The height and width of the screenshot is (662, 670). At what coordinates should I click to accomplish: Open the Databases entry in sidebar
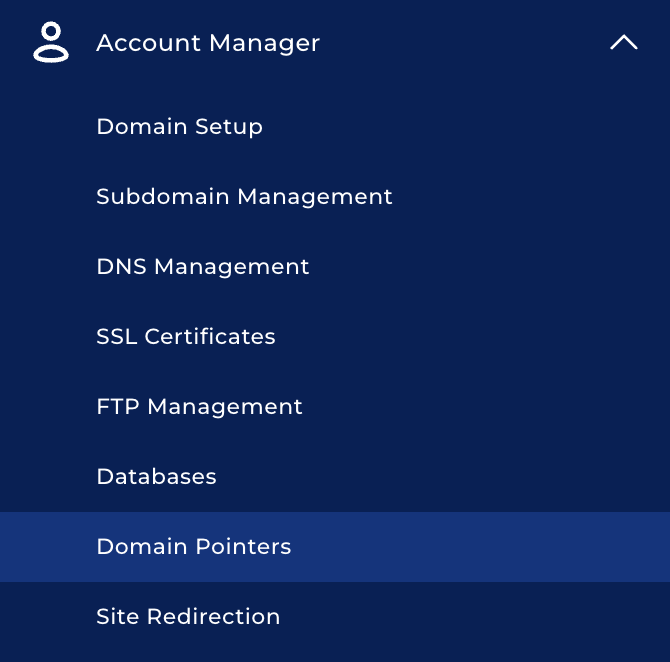pos(156,477)
